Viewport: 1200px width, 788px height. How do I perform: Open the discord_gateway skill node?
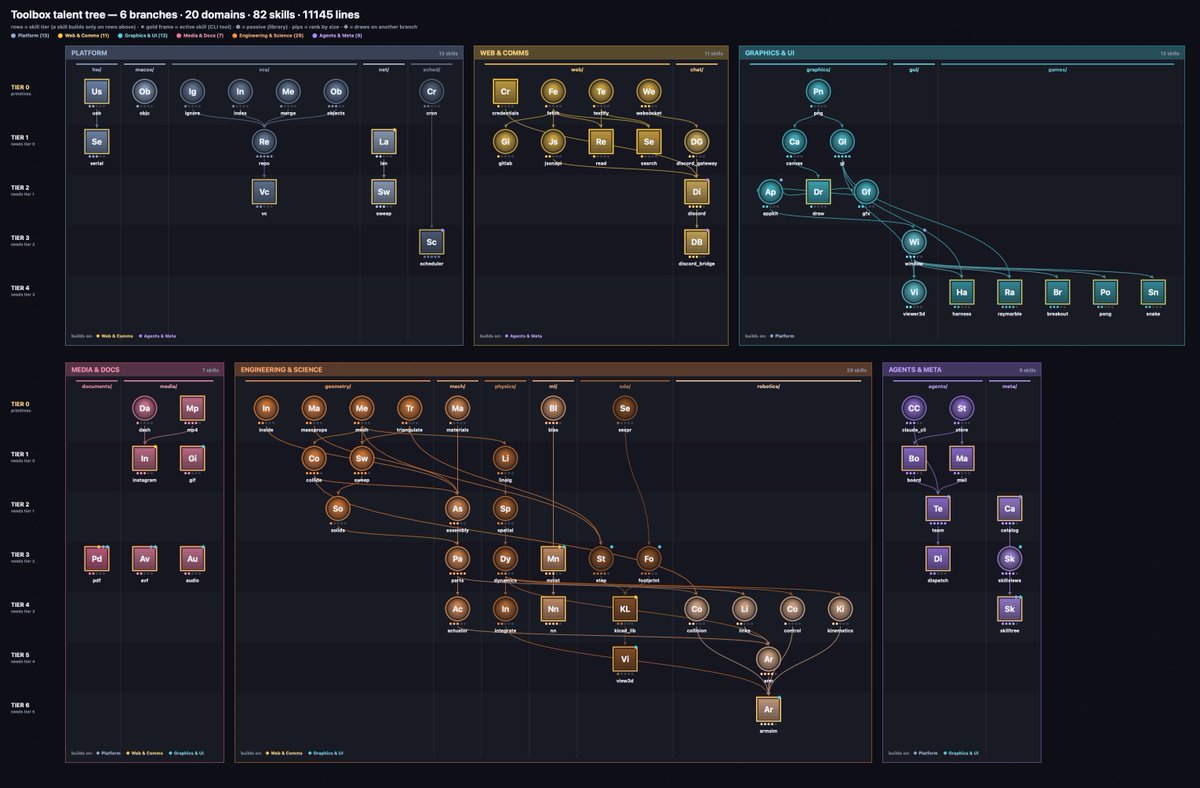click(697, 142)
